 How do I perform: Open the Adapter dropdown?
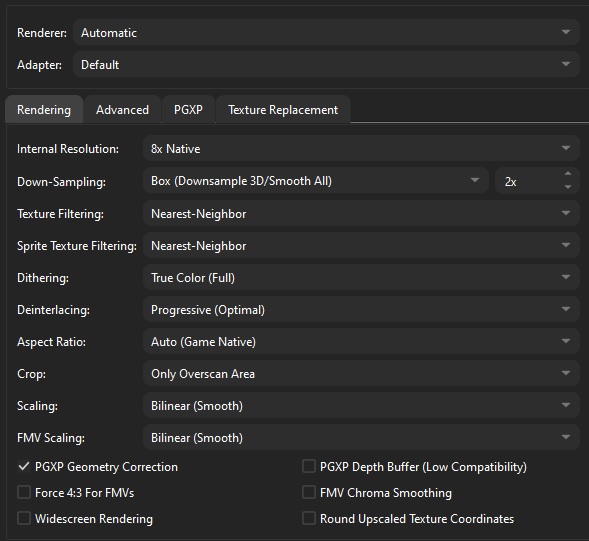click(x=326, y=64)
